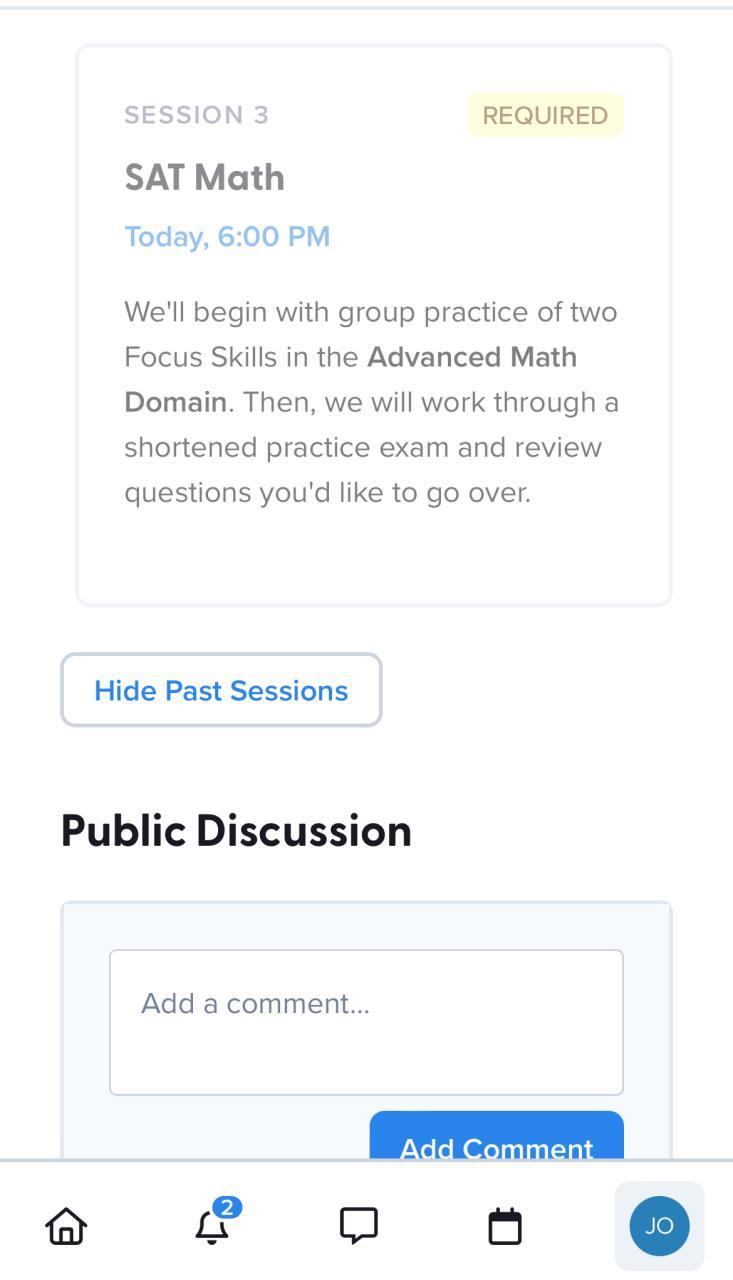Click the Public Discussion heading
This screenshot has height=1280, width=733.
[236, 831]
